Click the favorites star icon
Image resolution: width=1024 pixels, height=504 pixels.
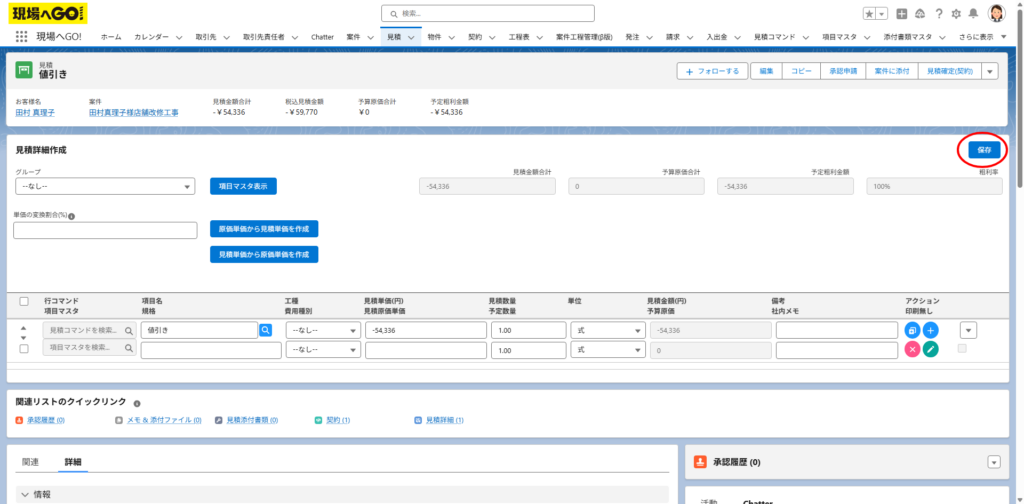869,14
